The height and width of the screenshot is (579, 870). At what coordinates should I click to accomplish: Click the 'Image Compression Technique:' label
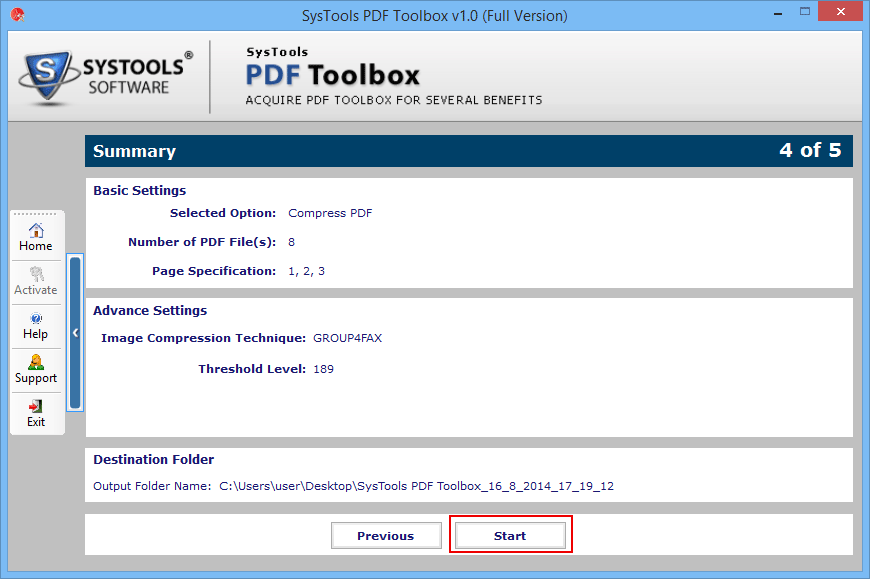click(x=203, y=338)
